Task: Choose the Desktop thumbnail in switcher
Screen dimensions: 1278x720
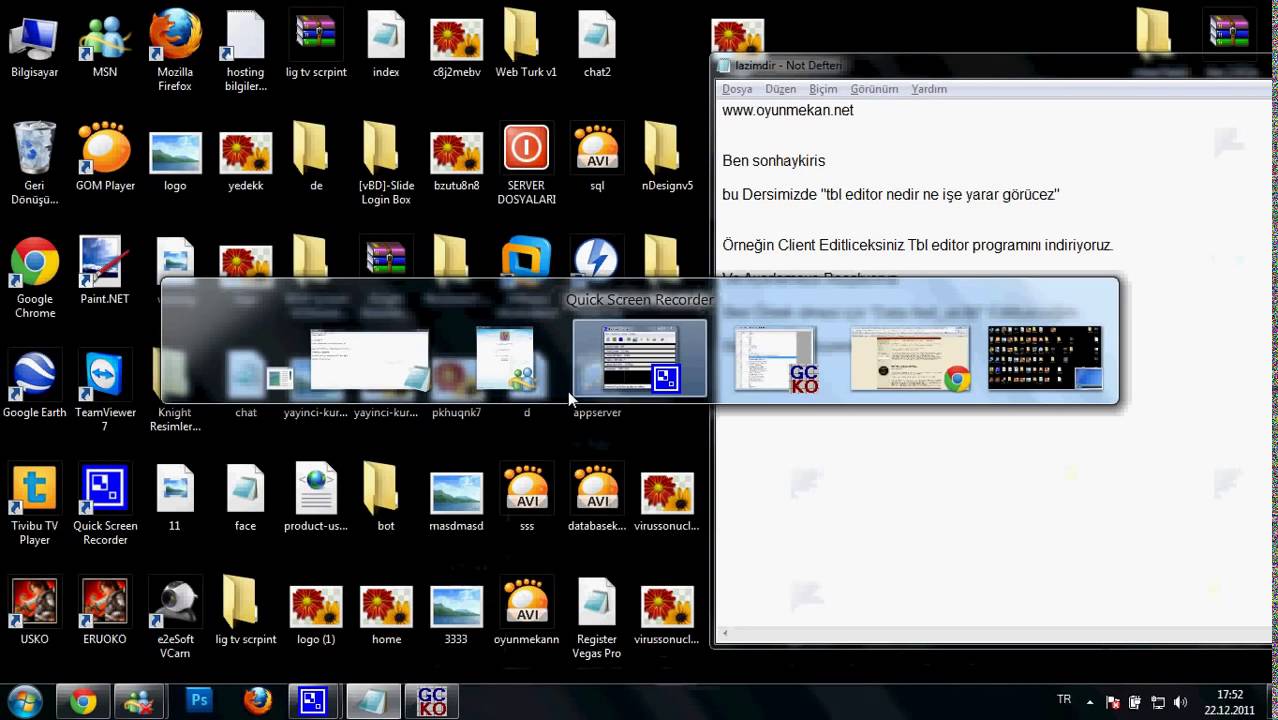Action: (x=1045, y=358)
